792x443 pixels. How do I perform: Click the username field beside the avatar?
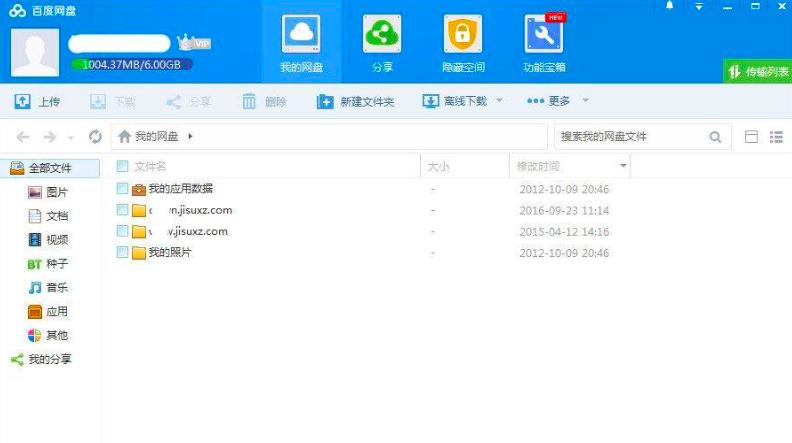[x=120, y=43]
